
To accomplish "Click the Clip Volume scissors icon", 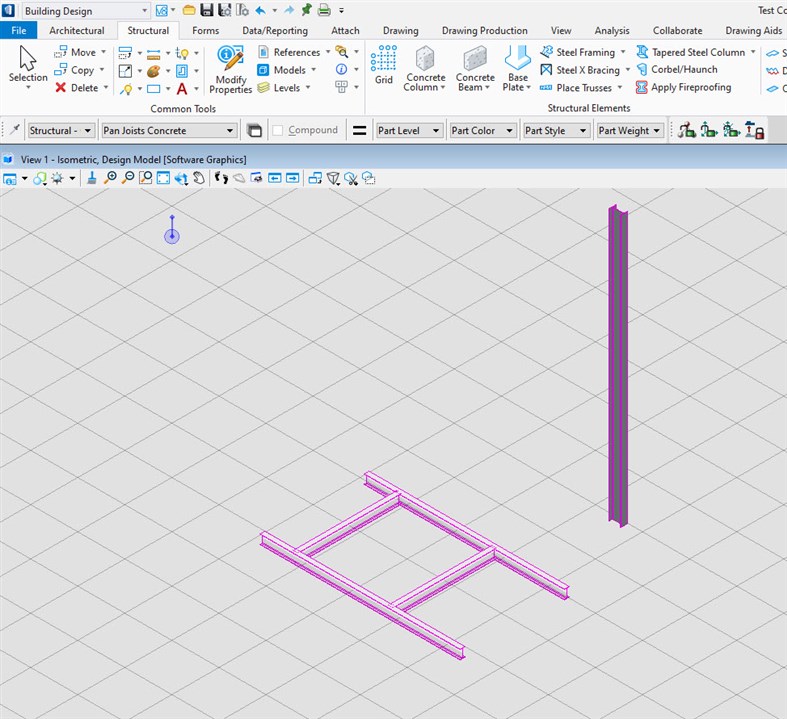I will coord(351,179).
